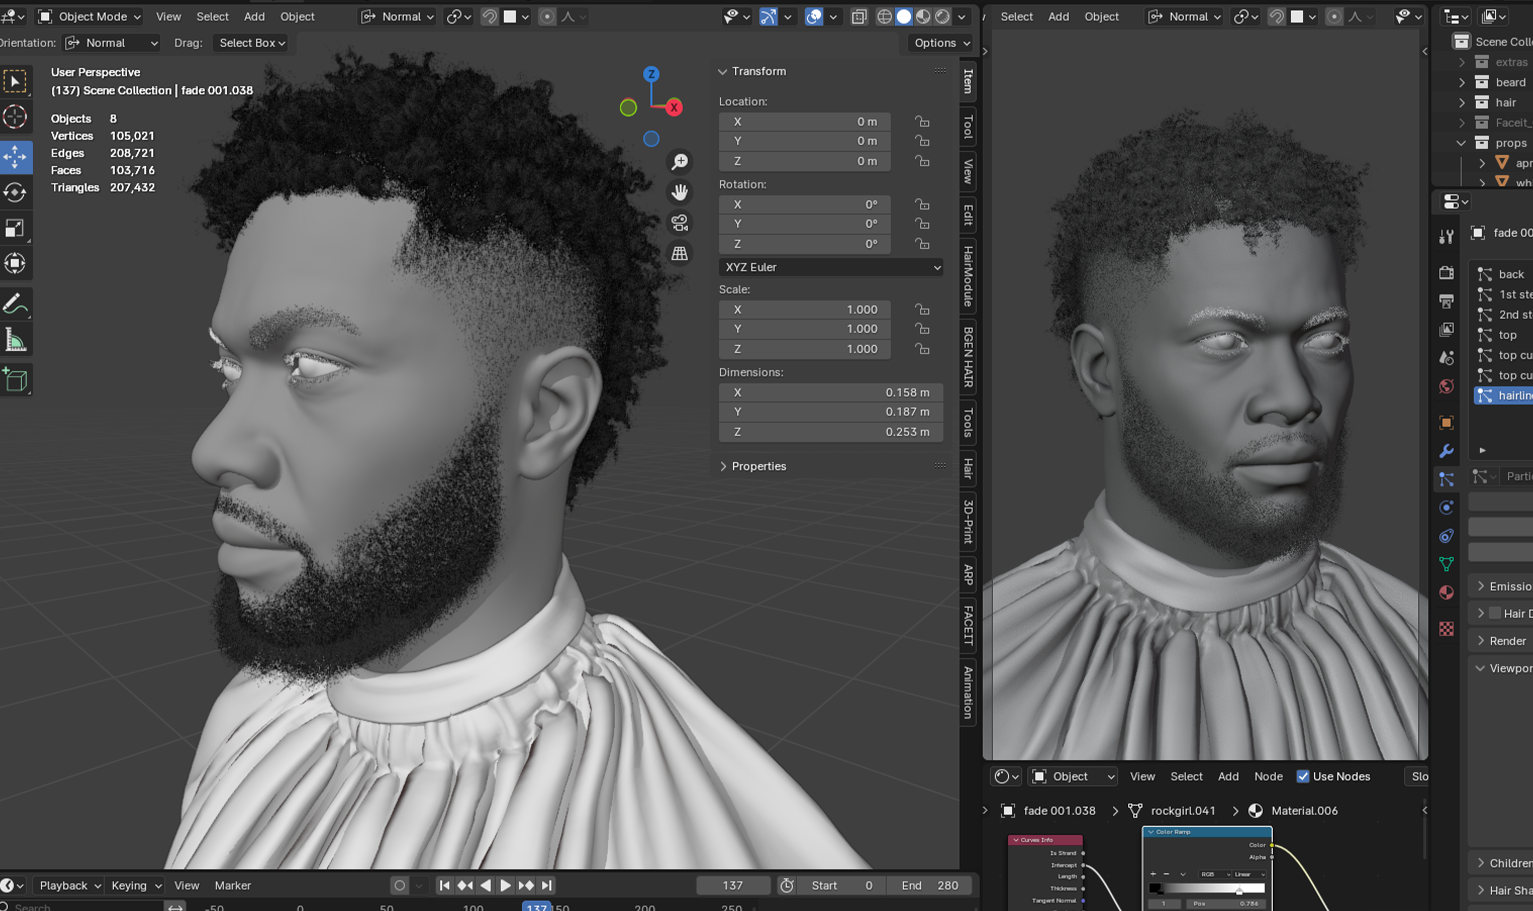Select the Annotate pencil tool

pos(15,304)
